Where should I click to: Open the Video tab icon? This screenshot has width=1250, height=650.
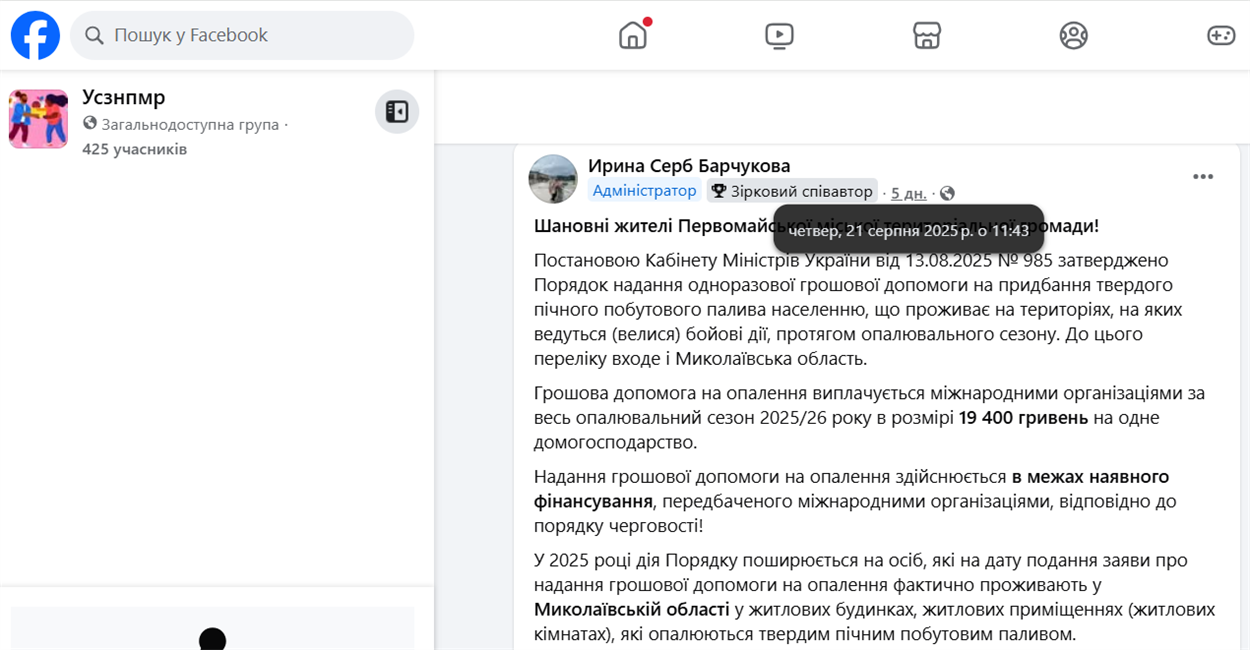tap(779, 35)
